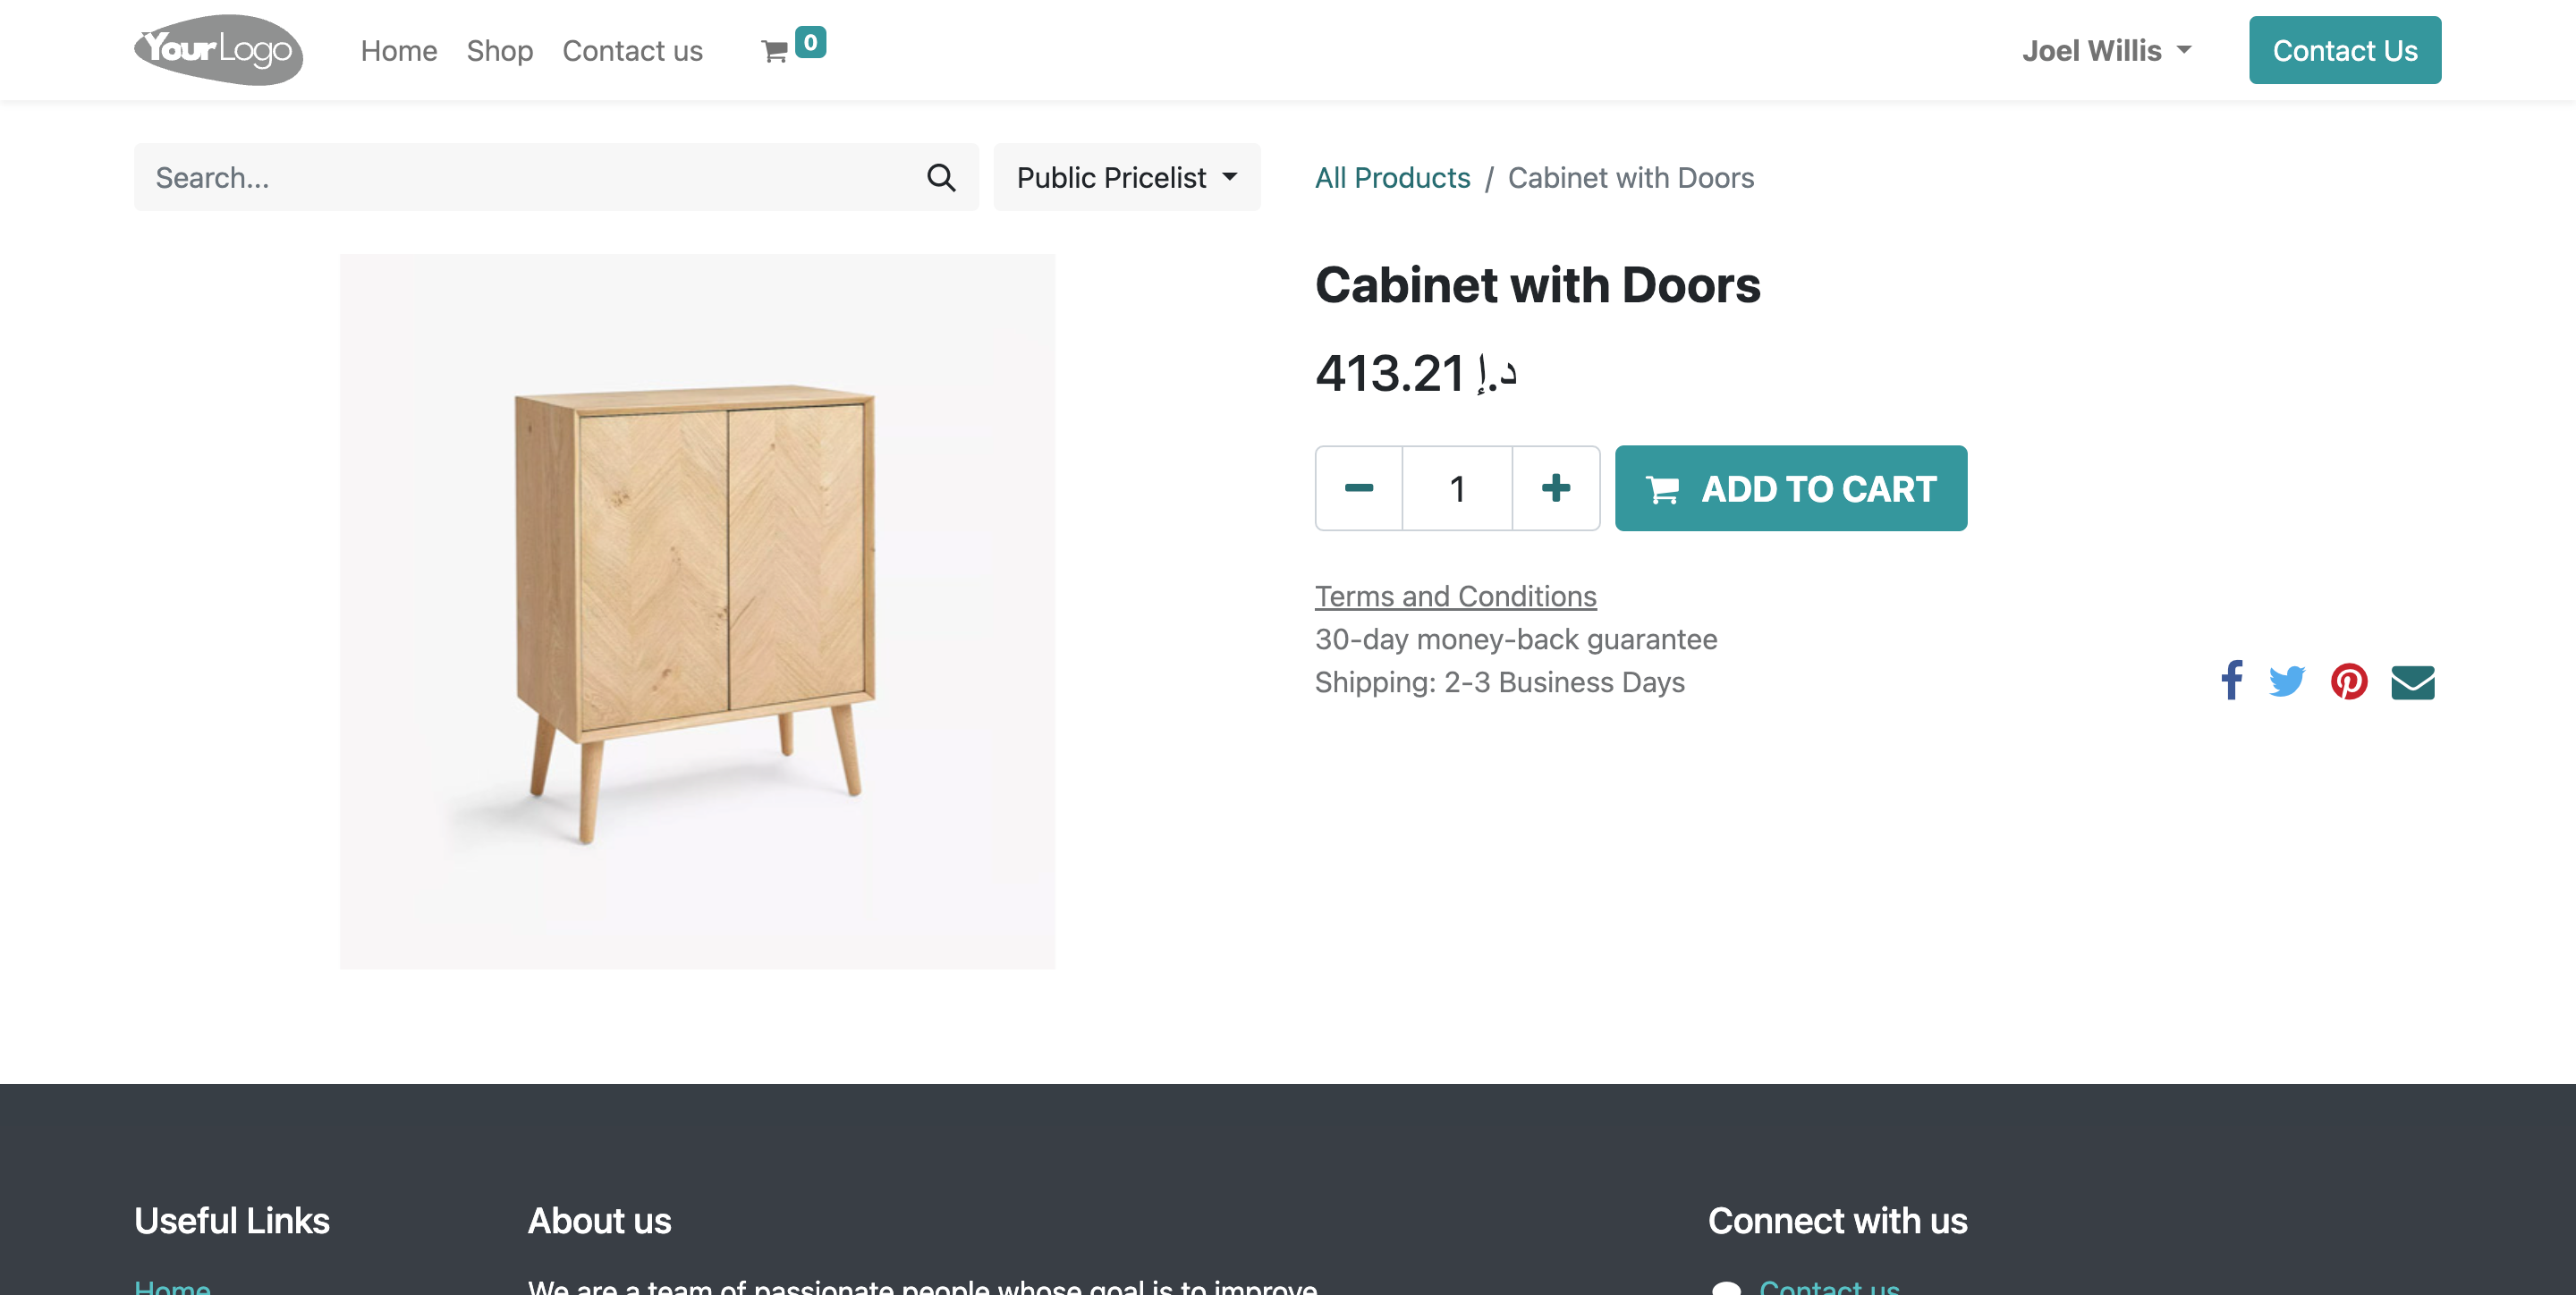
Task: Share product on Twitter
Action: click(2287, 681)
